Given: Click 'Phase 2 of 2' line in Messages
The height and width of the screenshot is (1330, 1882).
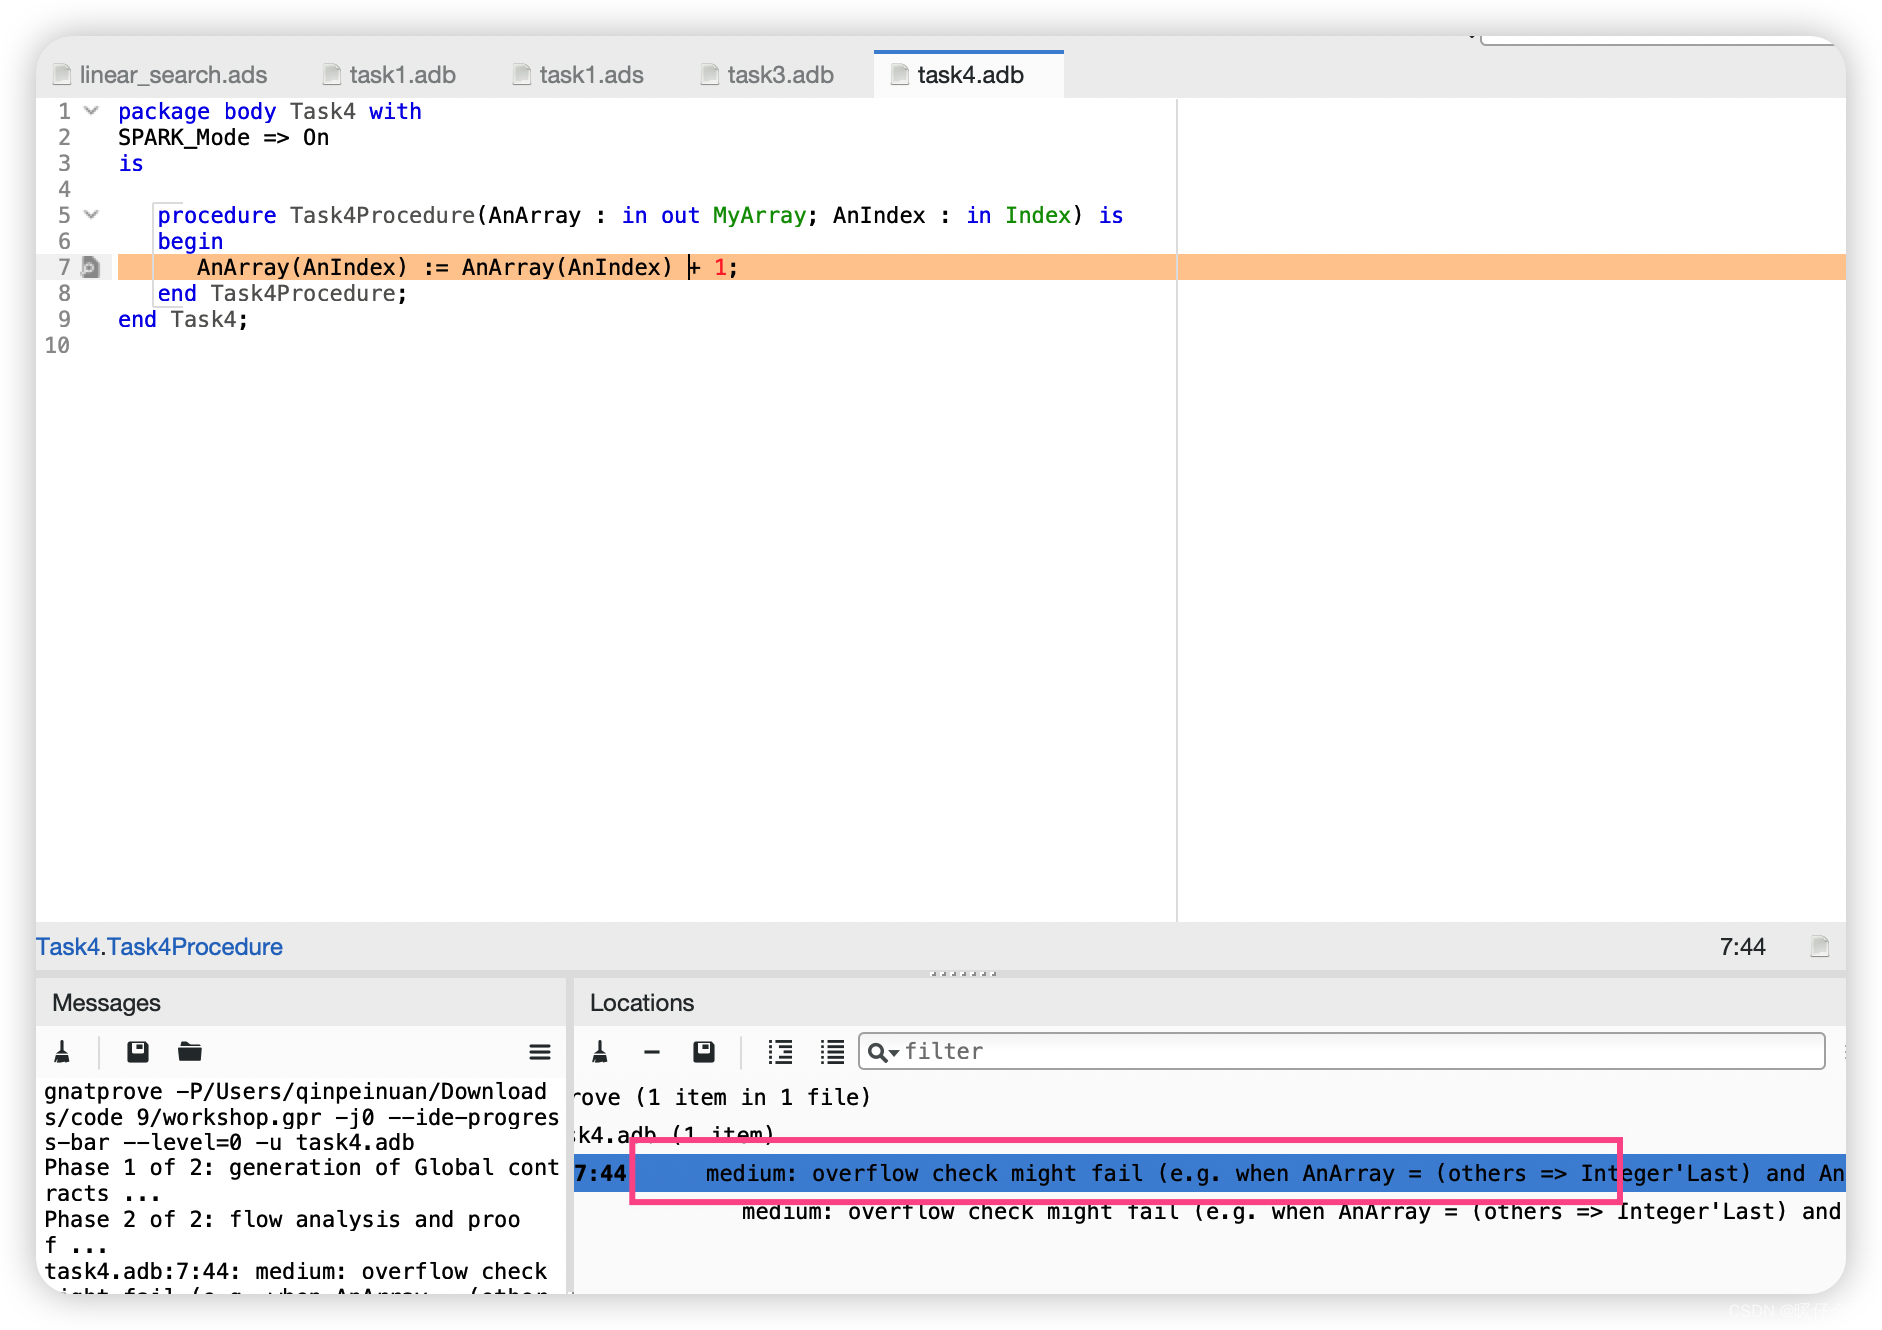Looking at the screenshot, I should (x=282, y=1232).
